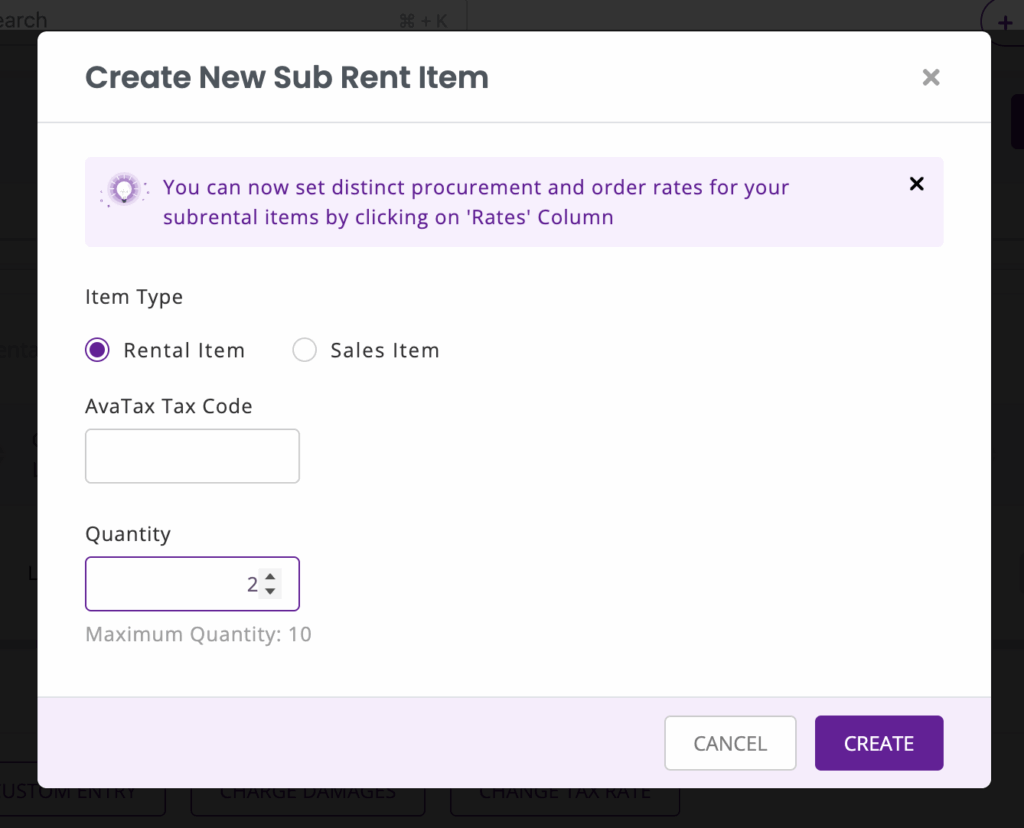Click the Sales Item label text

click(x=385, y=351)
